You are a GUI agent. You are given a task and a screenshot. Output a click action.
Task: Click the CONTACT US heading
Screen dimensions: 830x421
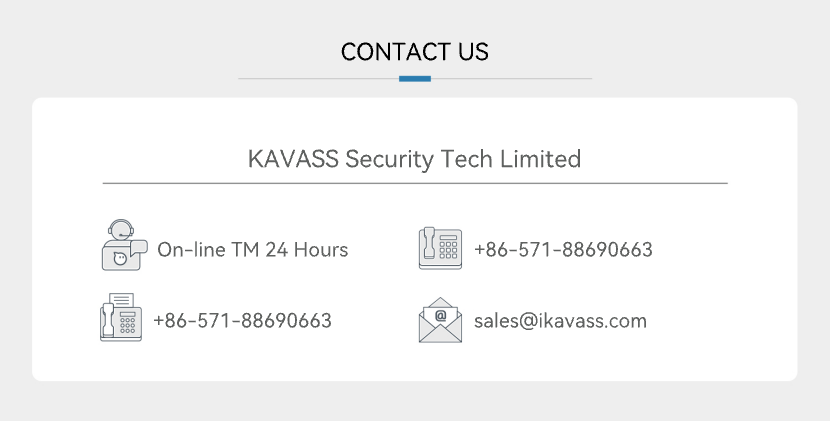point(414,52)
